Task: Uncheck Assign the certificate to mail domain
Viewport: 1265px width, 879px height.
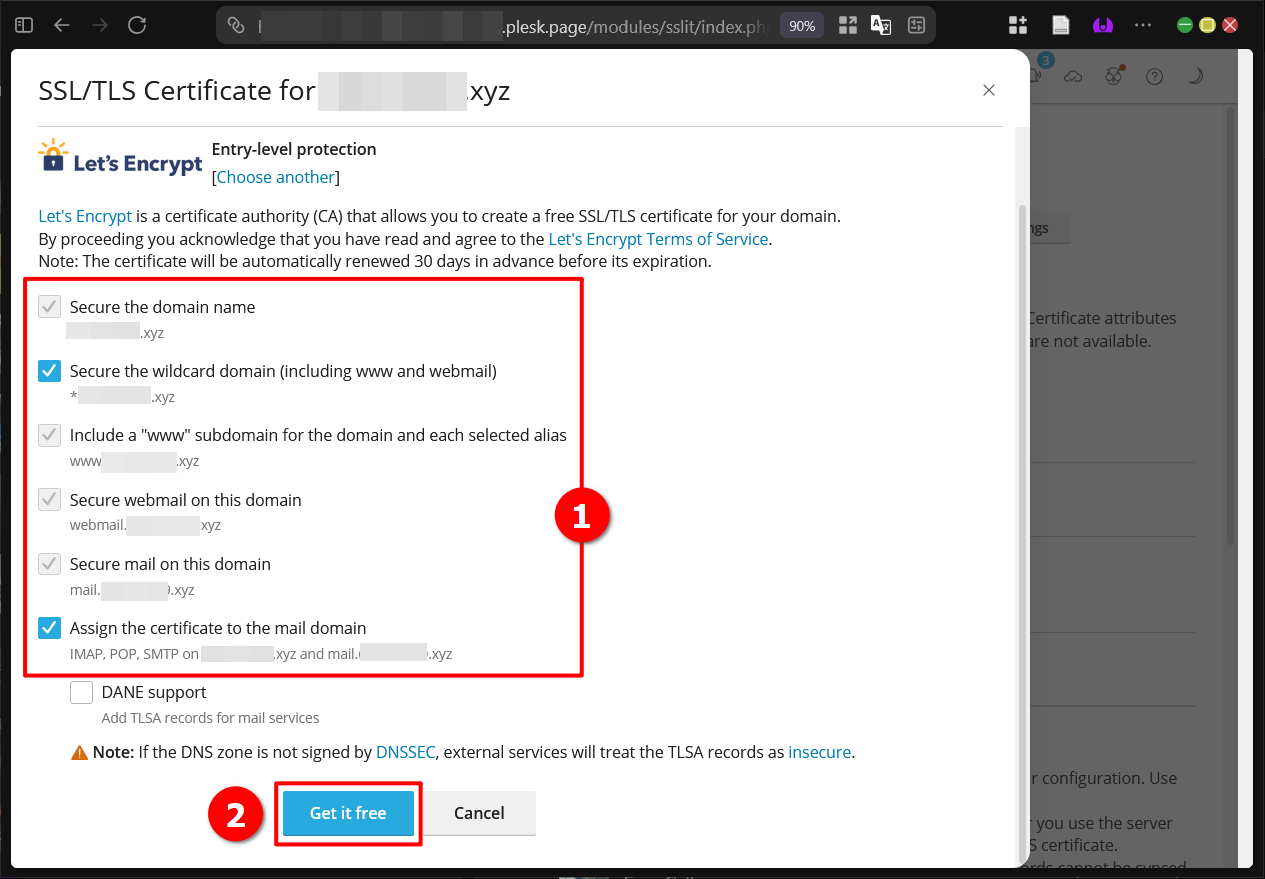Action: (50, 628)
